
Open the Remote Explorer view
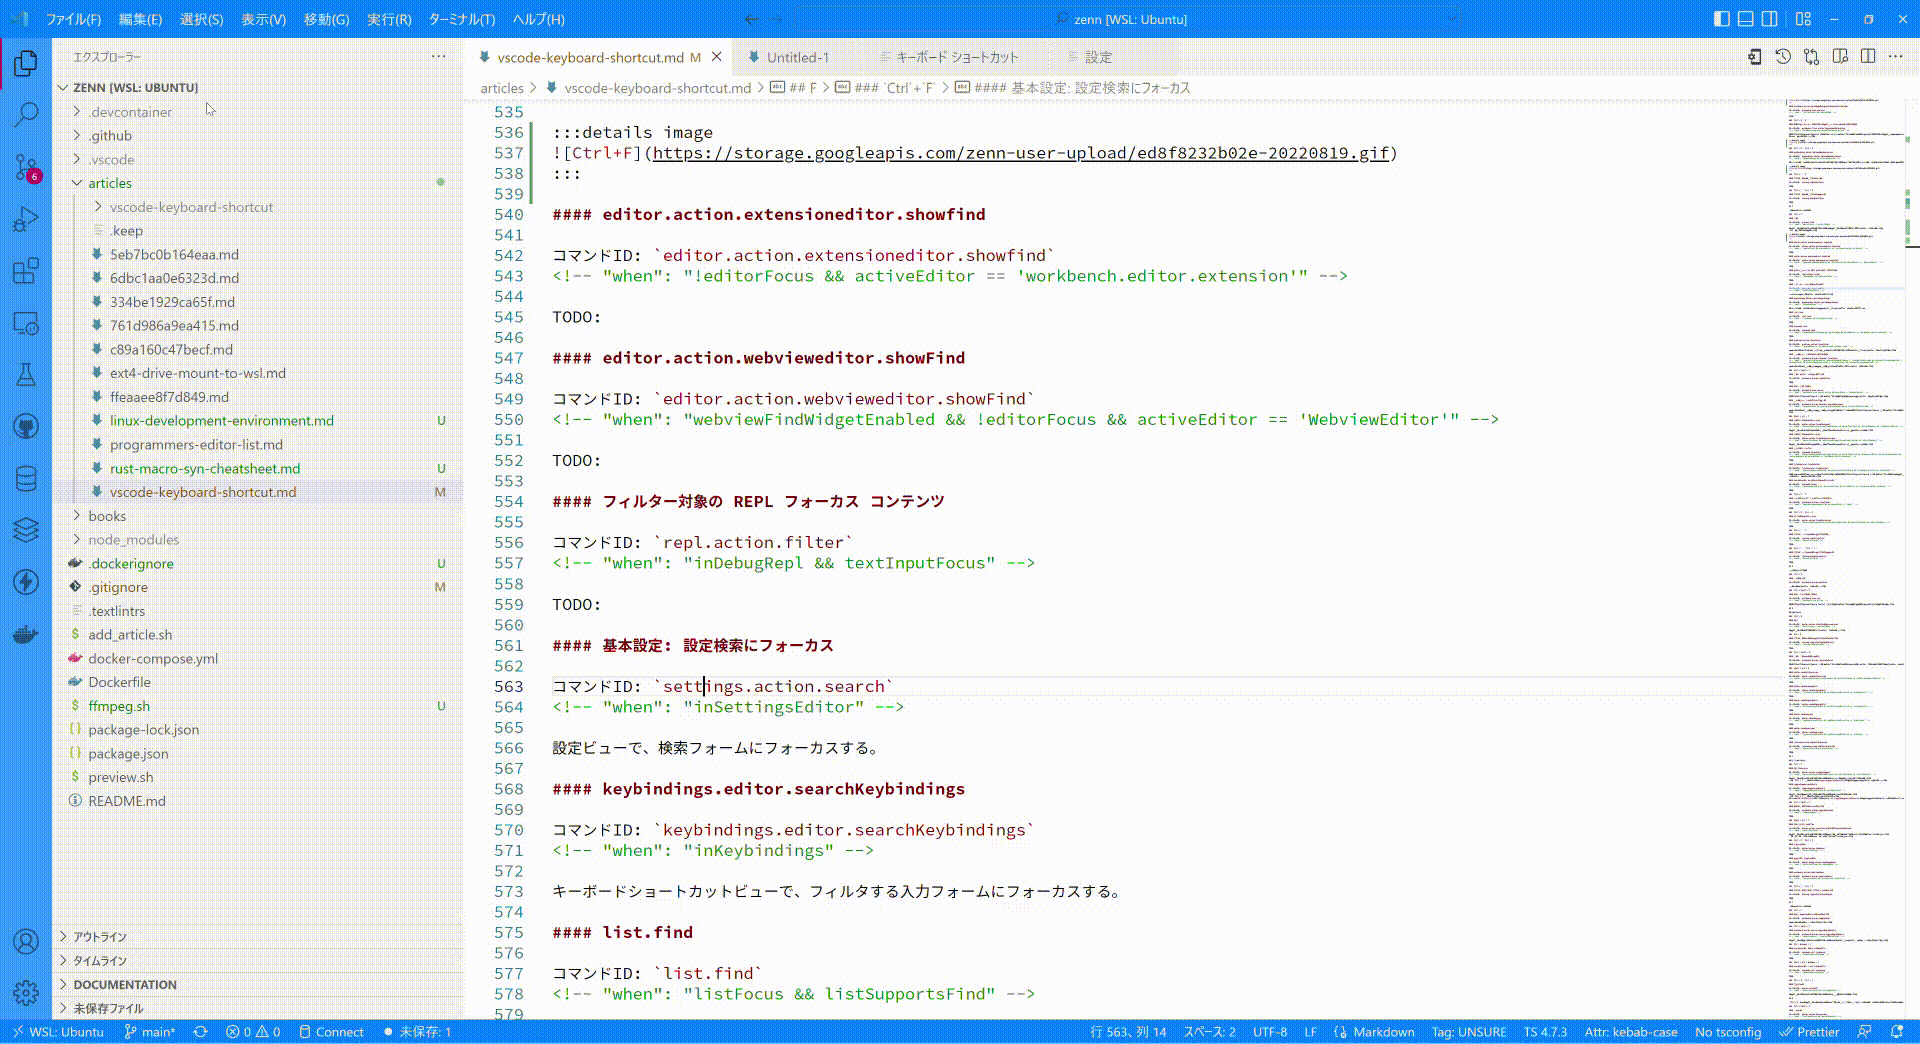pyautogui.click(x=26, y=323)
